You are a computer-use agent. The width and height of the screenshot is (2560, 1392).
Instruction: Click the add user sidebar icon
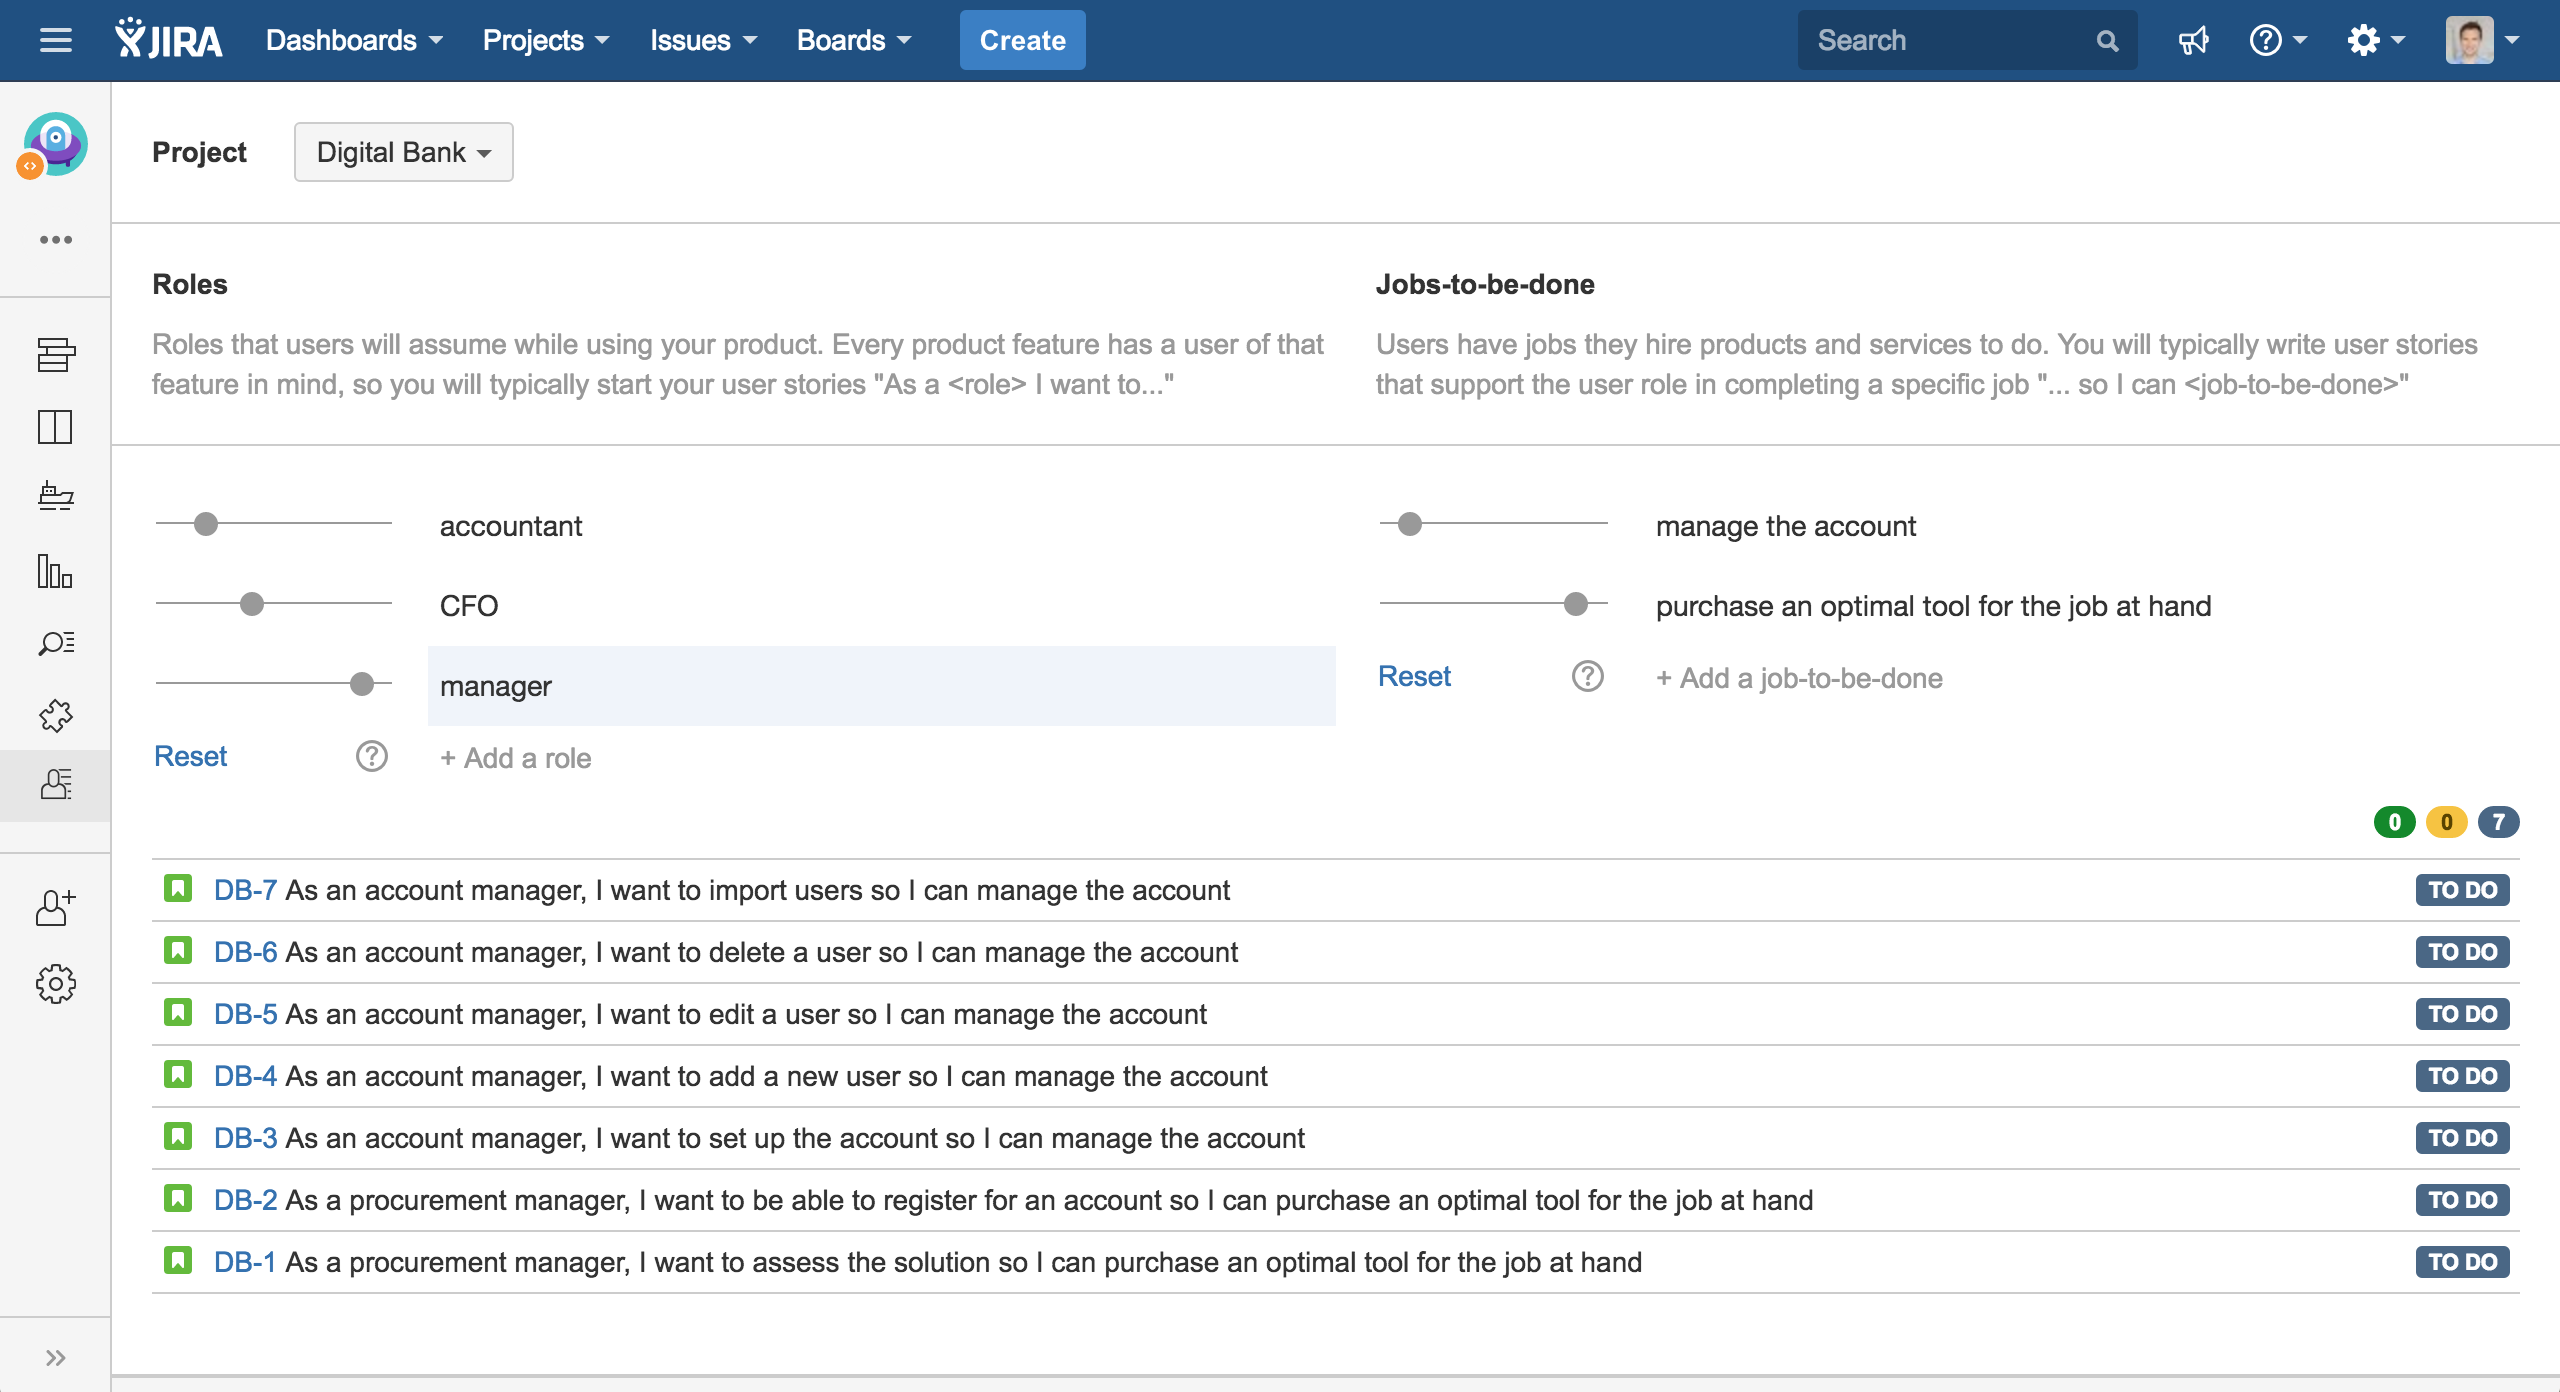tap(55, 908)
